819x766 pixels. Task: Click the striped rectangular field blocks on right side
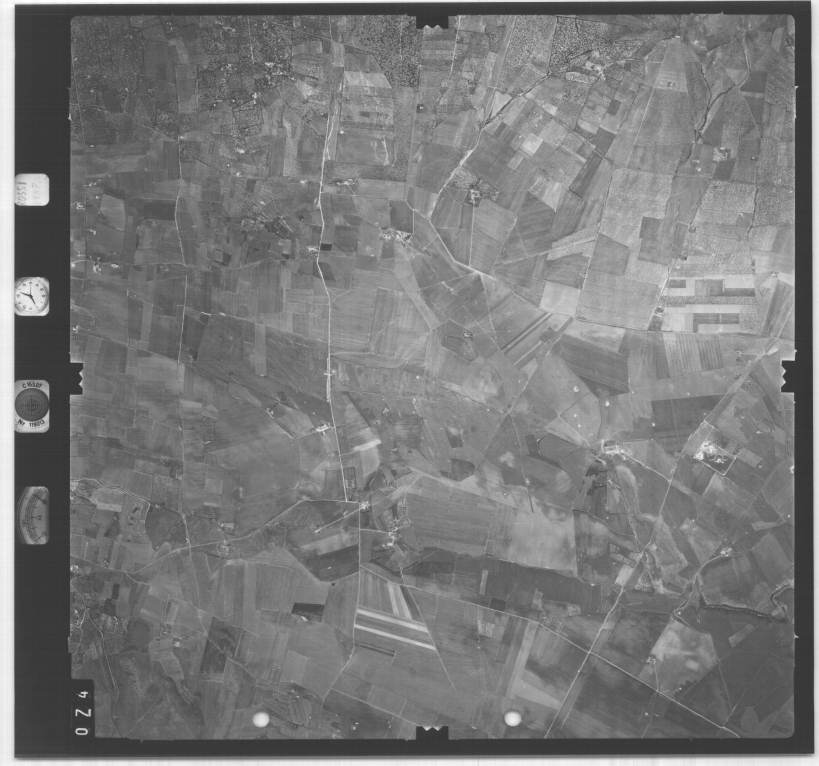click(712, 303)
